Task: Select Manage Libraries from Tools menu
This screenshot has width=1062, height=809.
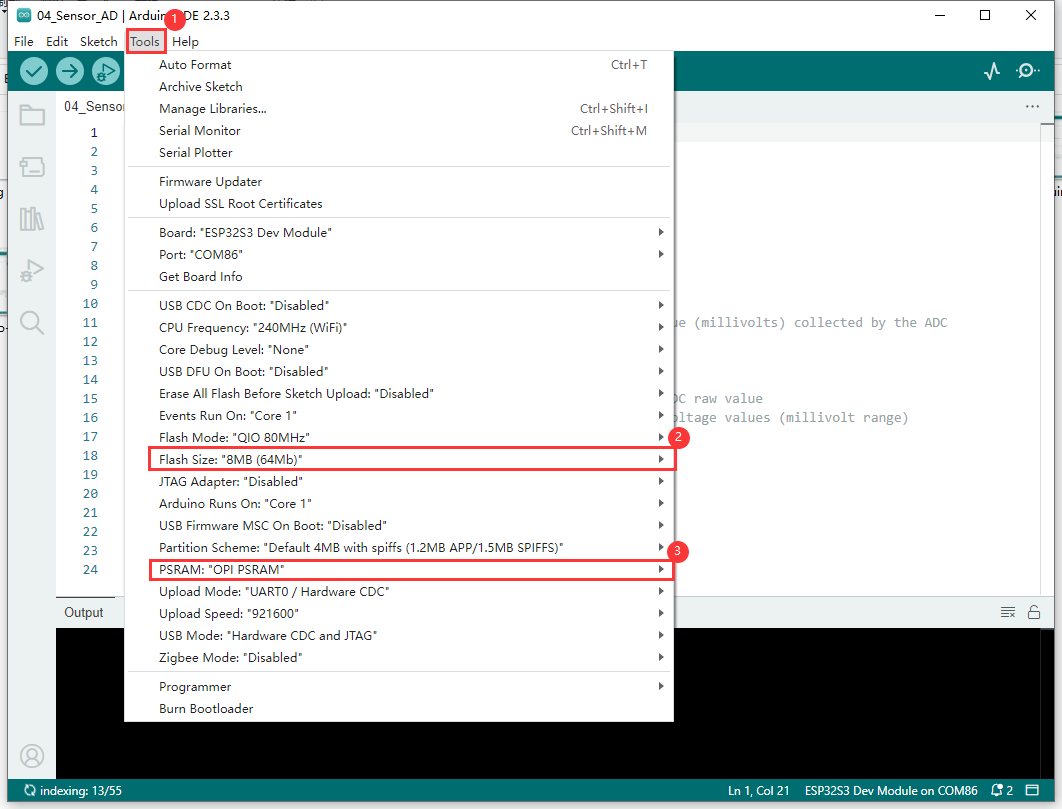Action: pos(212,108)
